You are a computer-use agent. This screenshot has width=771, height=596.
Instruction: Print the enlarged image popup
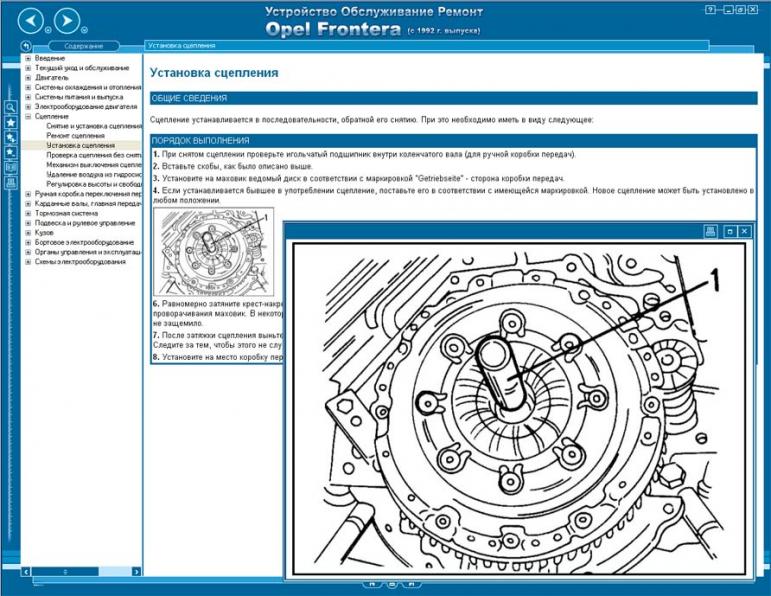tap(710, 231)
